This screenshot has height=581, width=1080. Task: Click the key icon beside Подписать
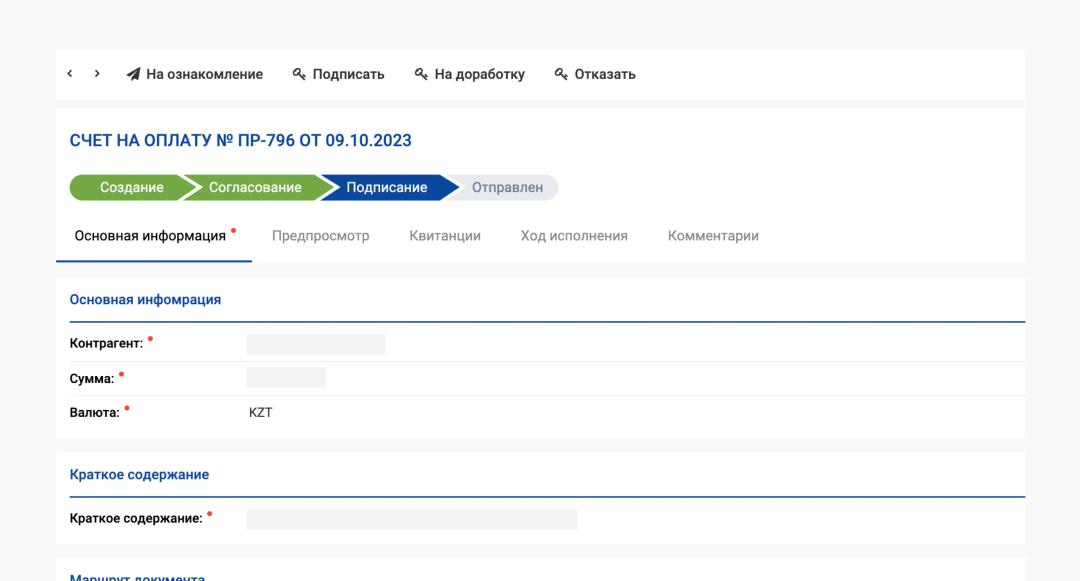(299, 74)
